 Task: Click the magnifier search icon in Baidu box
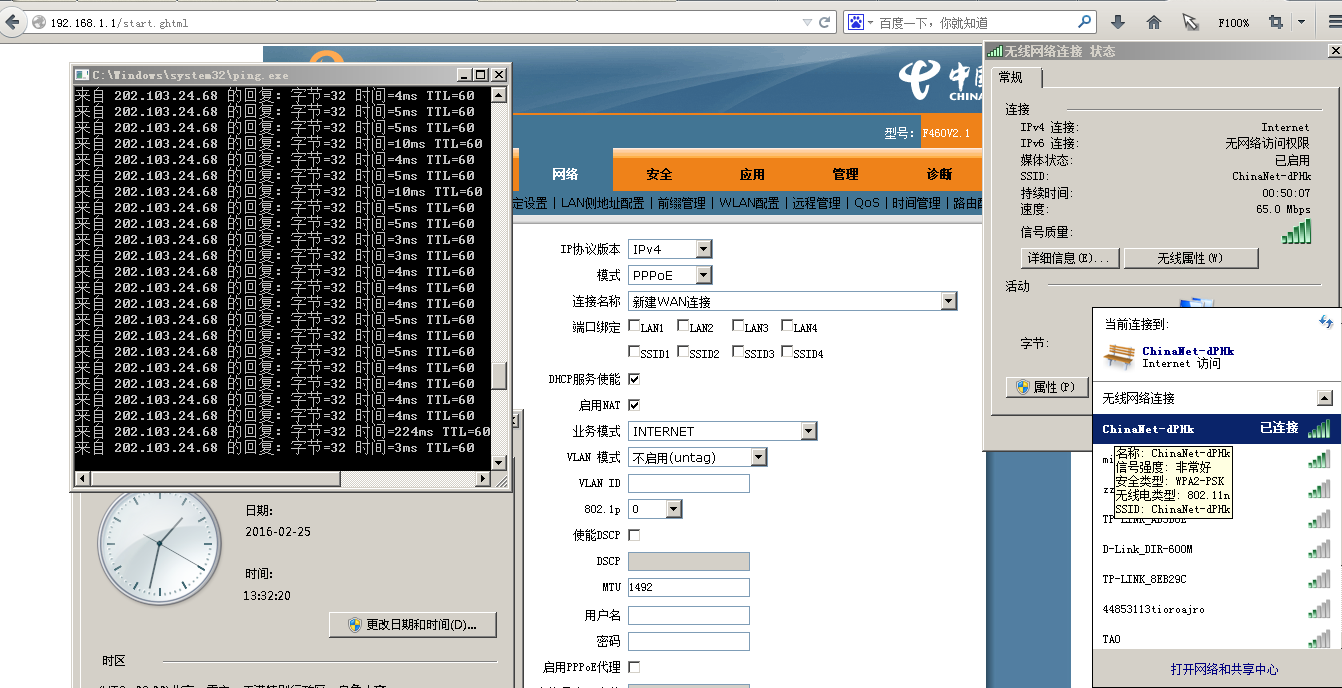point(1085,22)
